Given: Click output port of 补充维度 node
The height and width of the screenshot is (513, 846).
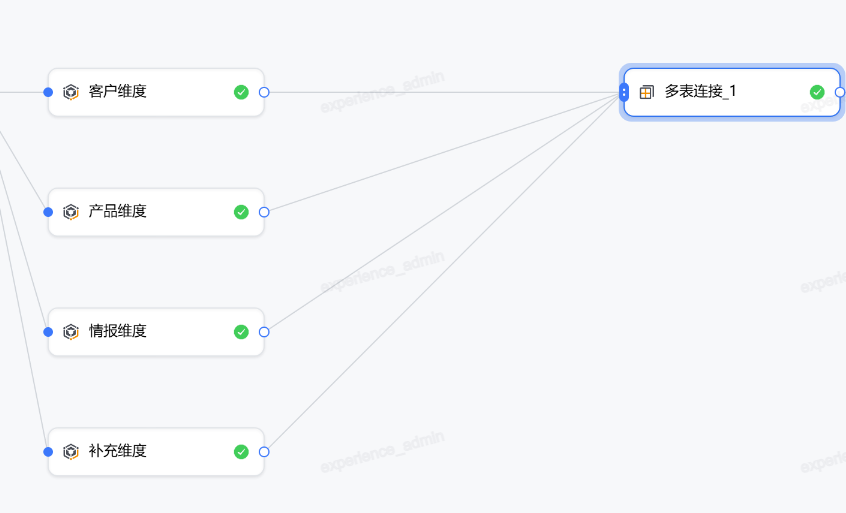Looking at the screenshot, I should (264, 452).
